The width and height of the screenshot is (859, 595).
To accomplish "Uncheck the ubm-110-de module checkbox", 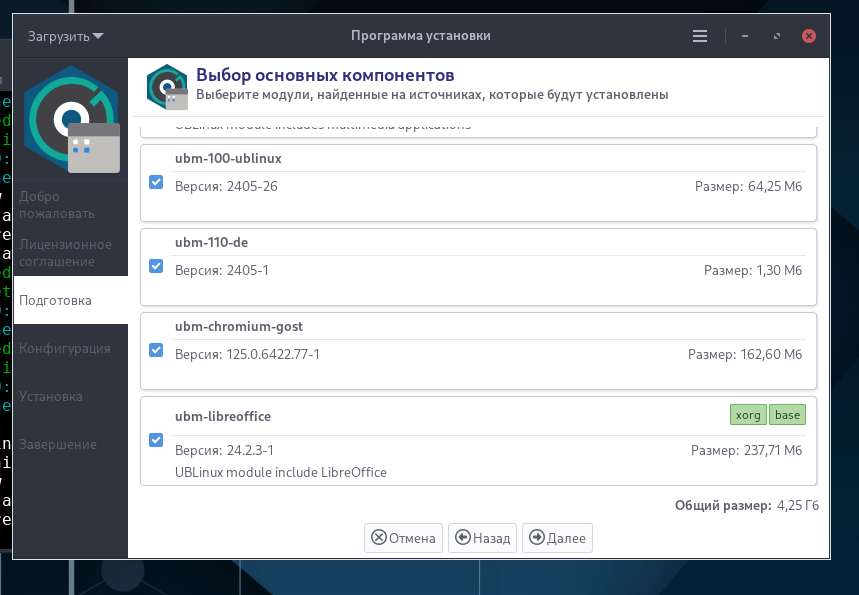I will point(156,266).
